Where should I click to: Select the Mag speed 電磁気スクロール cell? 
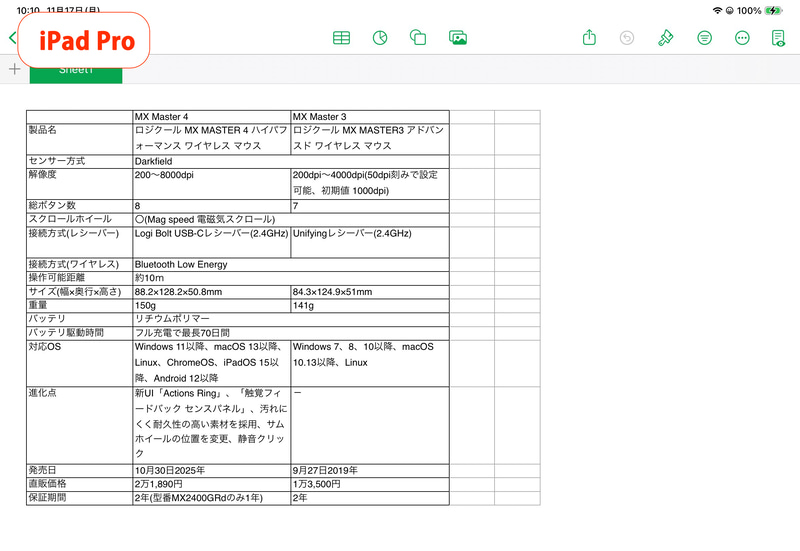[291, 220]
